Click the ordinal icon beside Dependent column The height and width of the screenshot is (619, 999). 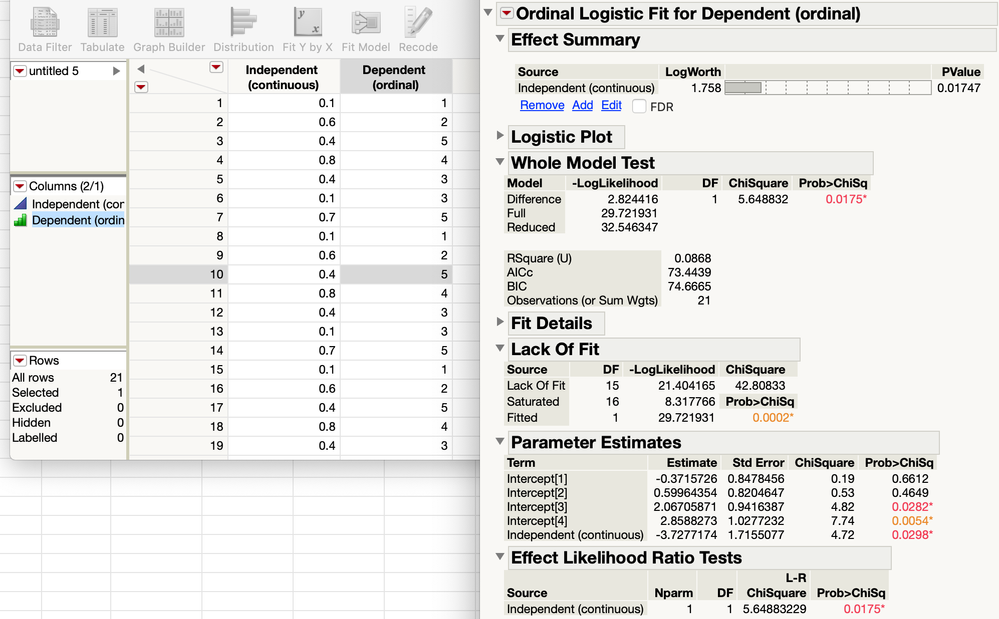20,220
